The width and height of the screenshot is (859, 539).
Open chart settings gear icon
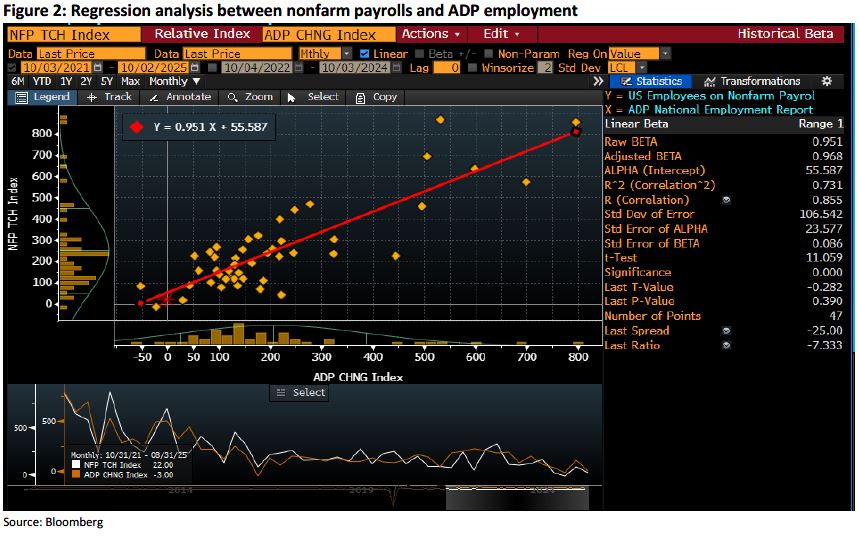coord(826,81)
